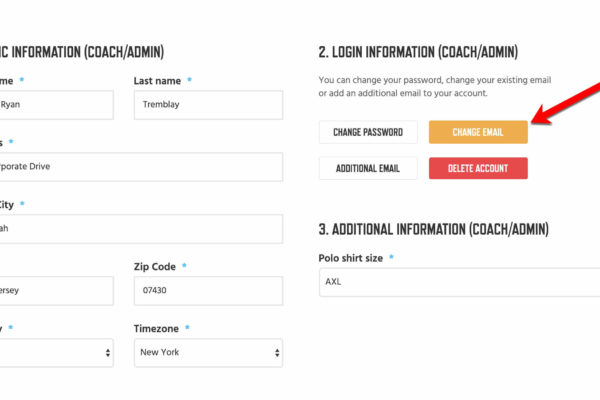The width and height of the screenshot is (600, 400).
Task: Open the Additional Email option
Action: 368,168
